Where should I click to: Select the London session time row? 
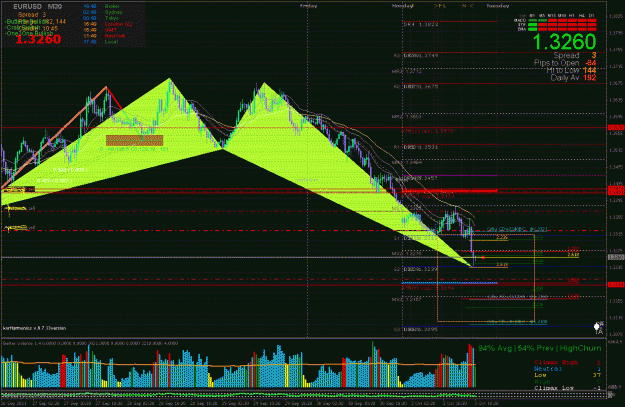click(108, 24)
